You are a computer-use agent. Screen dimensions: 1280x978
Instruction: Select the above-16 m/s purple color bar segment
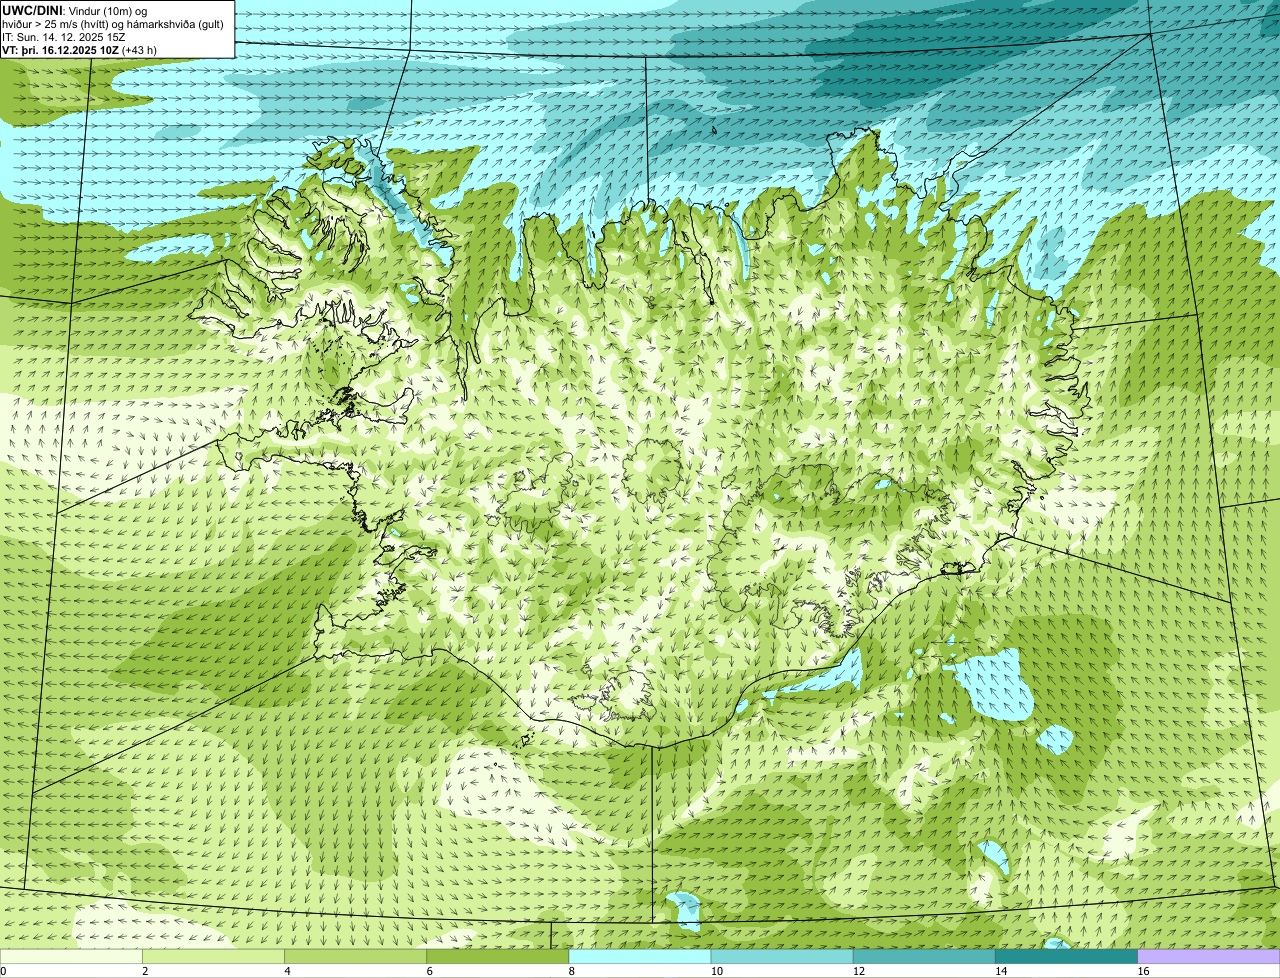1209,956
